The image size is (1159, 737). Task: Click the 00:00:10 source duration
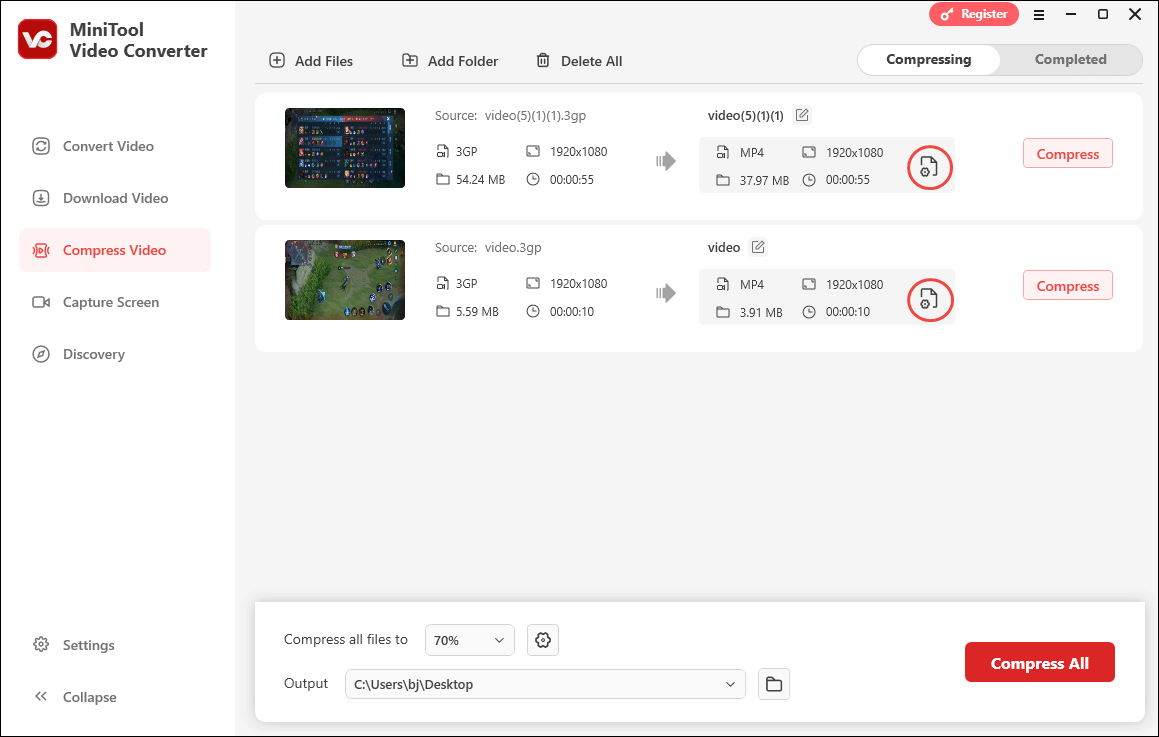click(571, 312)
